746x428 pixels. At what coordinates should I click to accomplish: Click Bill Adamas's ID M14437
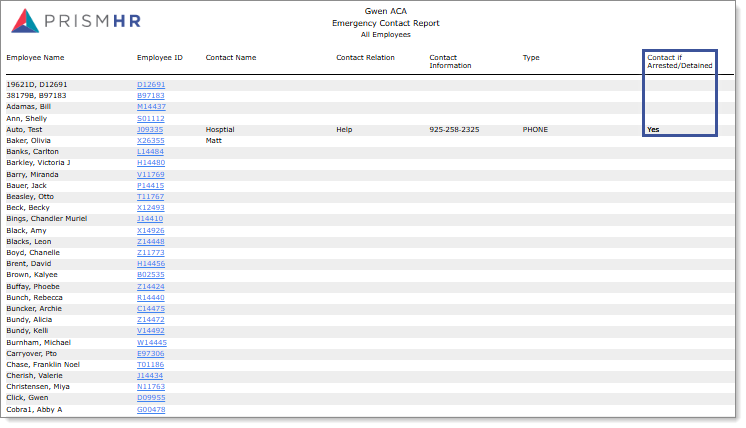point(151,107)
